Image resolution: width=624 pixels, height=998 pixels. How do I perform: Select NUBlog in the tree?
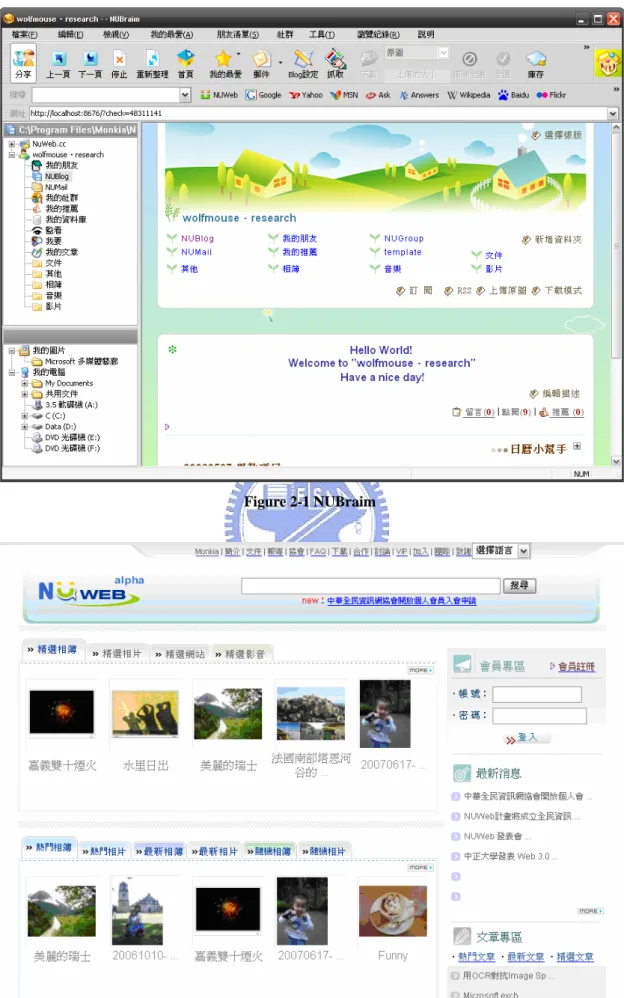tap(57, 176)
